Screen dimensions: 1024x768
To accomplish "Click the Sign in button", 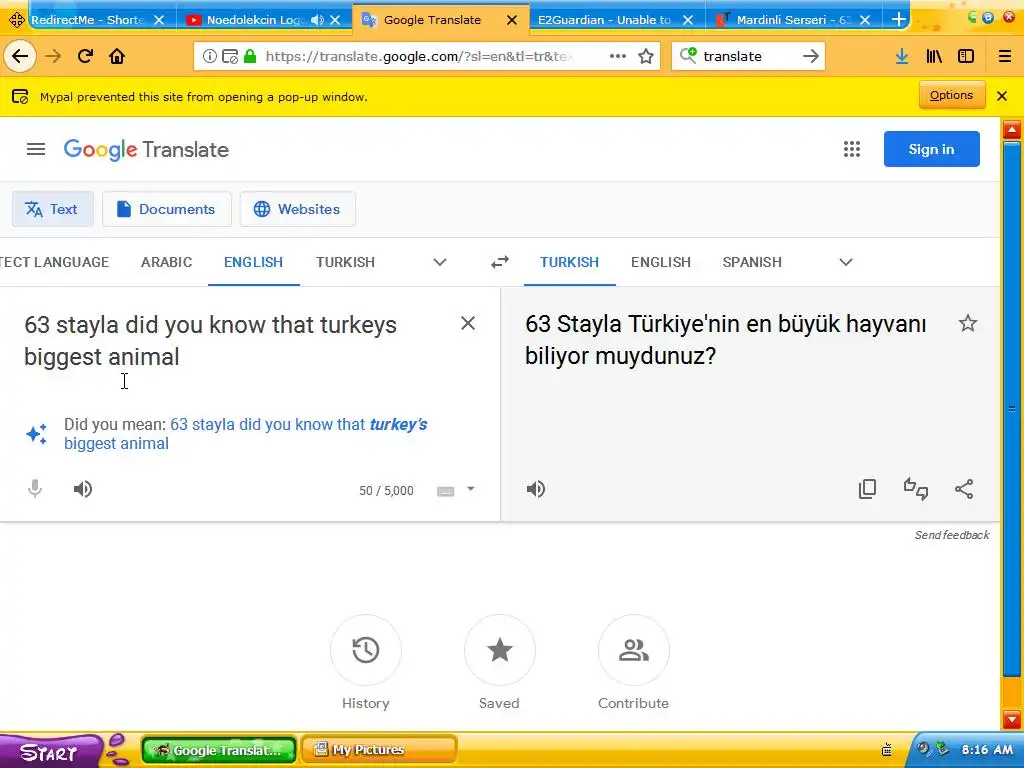I will [x=931, y=149].
